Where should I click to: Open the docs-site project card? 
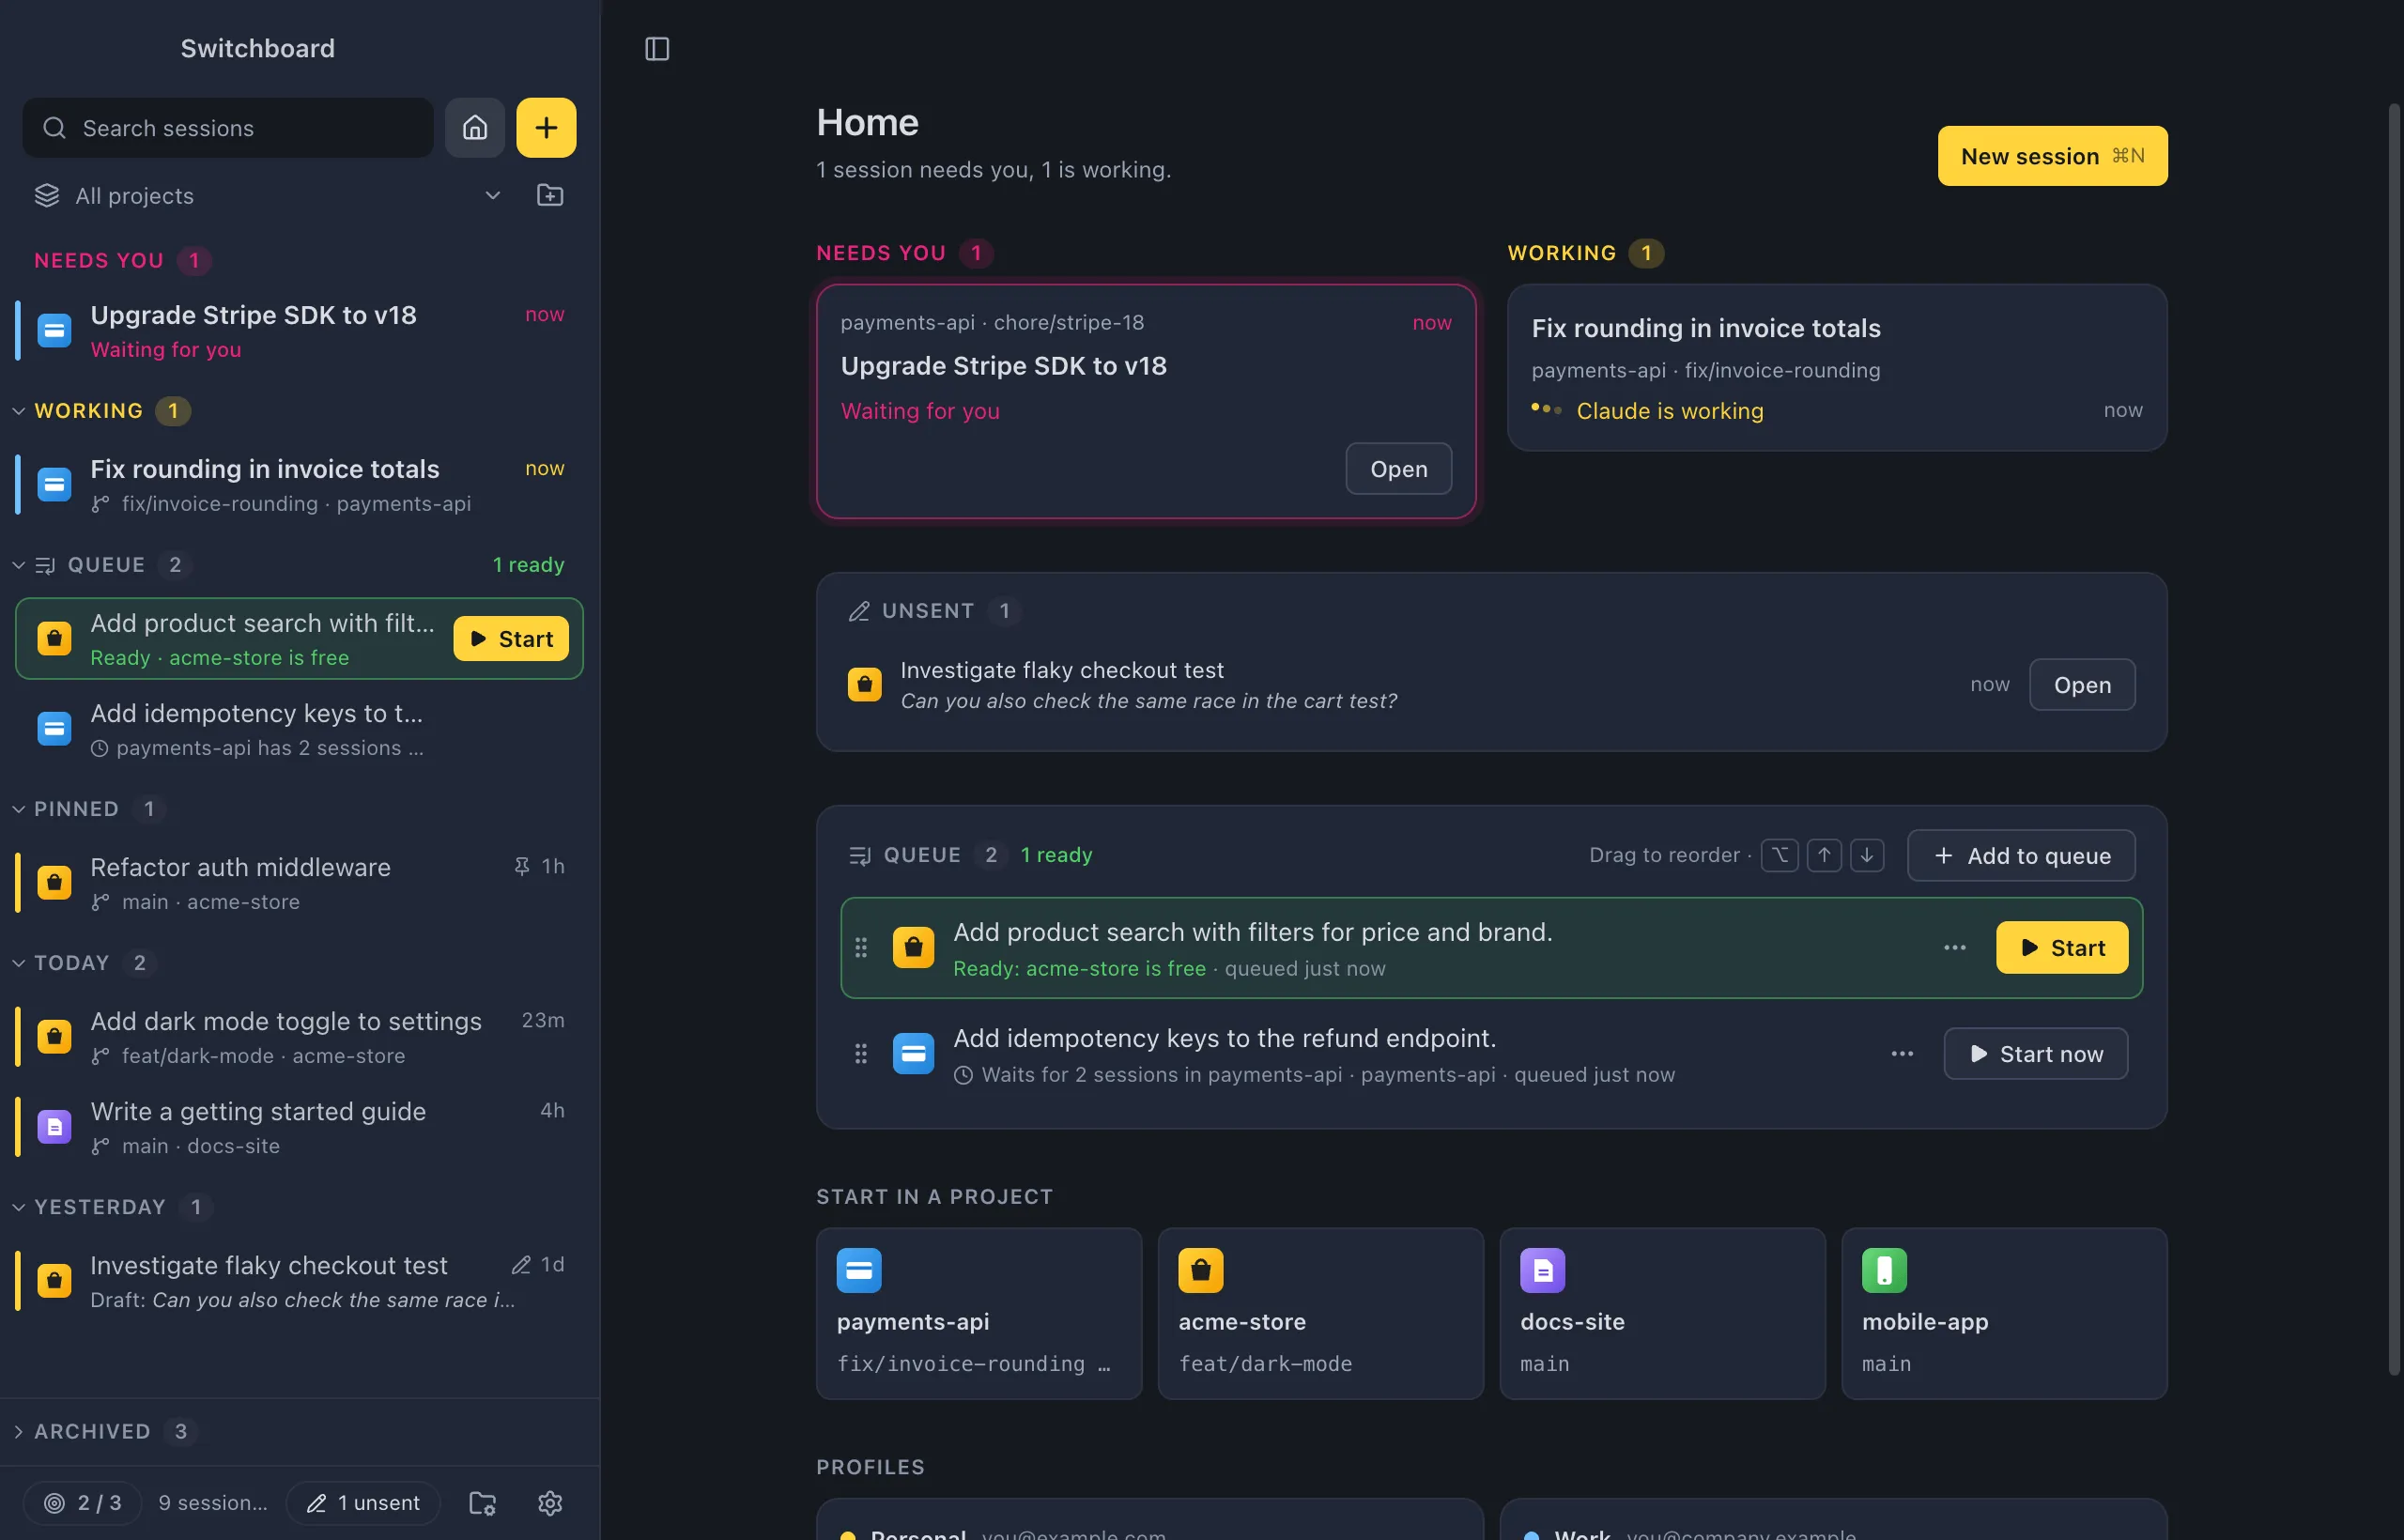tap(1663, 1314)
